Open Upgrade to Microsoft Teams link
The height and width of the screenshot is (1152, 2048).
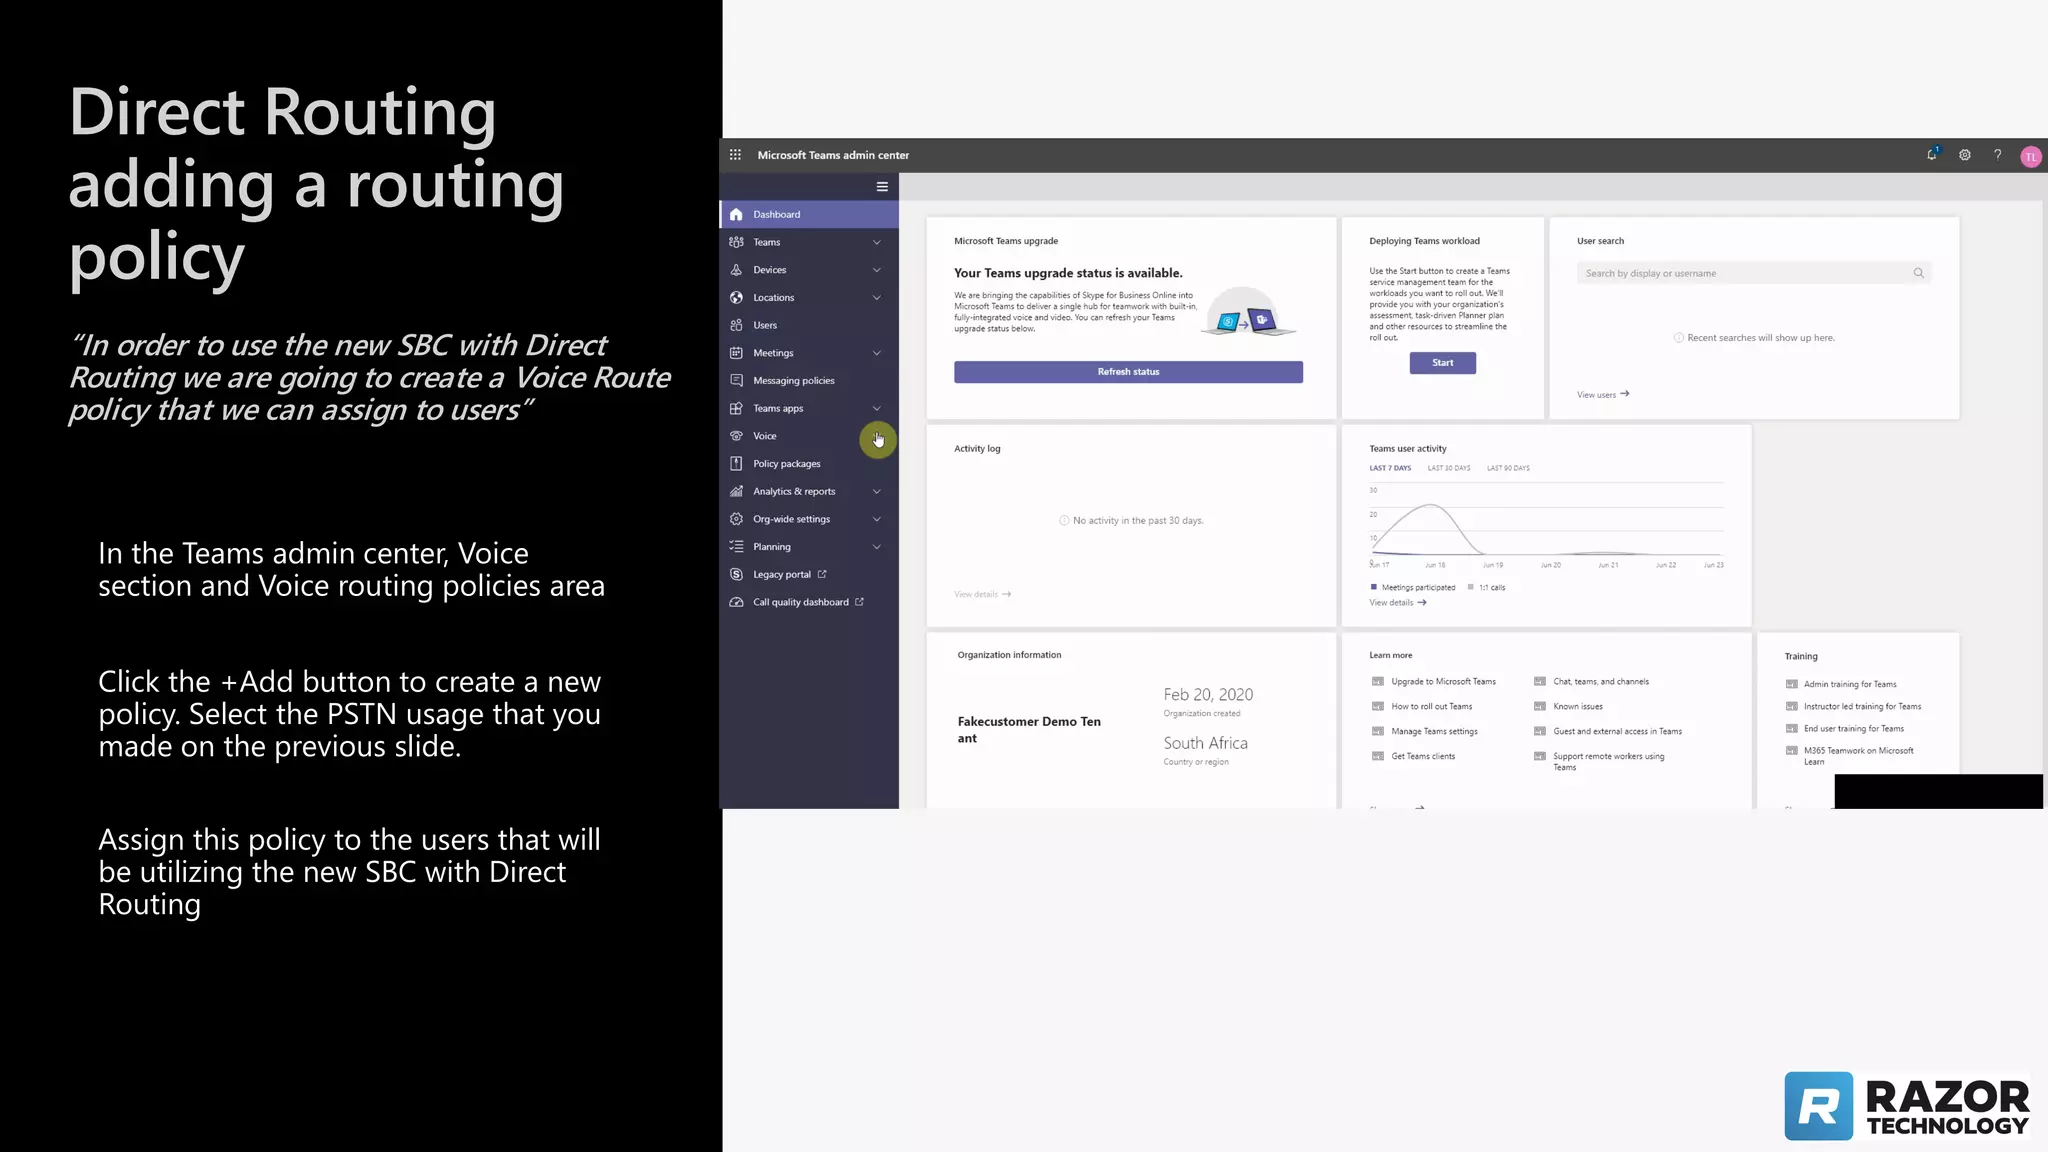pyautogui.click(x=1443, y=682)
